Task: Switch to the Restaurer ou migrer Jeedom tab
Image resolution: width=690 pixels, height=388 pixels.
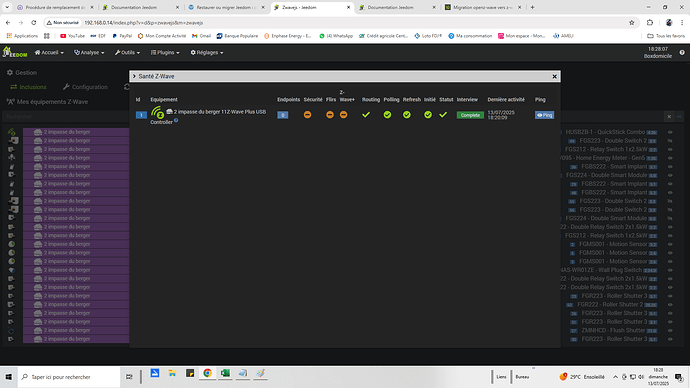Action: coord(225,7)
